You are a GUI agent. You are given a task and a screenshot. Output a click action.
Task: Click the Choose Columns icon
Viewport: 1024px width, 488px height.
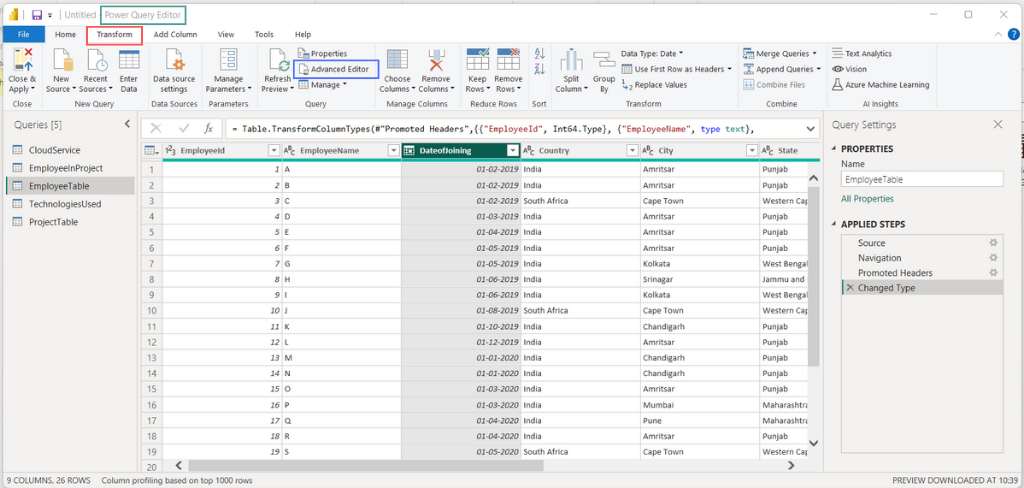tap(398, 60)
